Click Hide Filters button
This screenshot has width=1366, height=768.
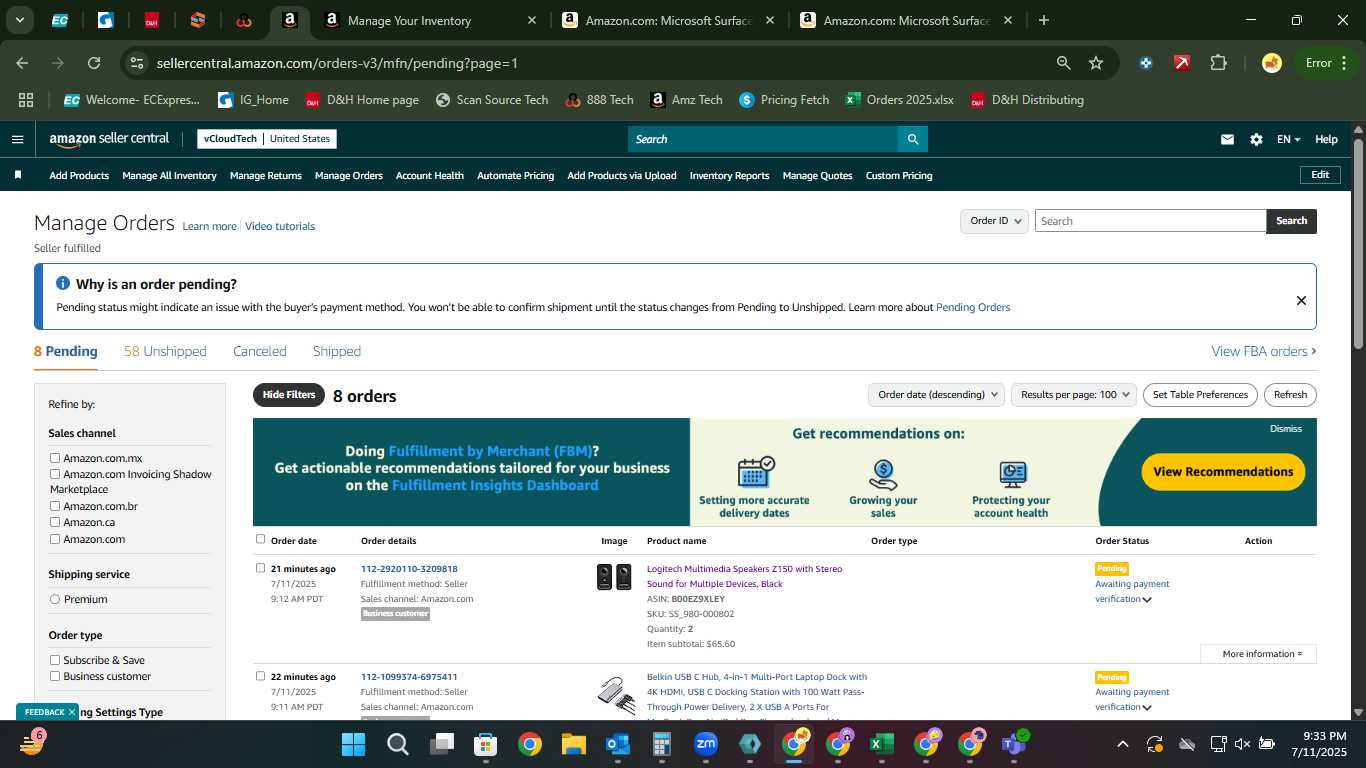(x=289, y=395)
